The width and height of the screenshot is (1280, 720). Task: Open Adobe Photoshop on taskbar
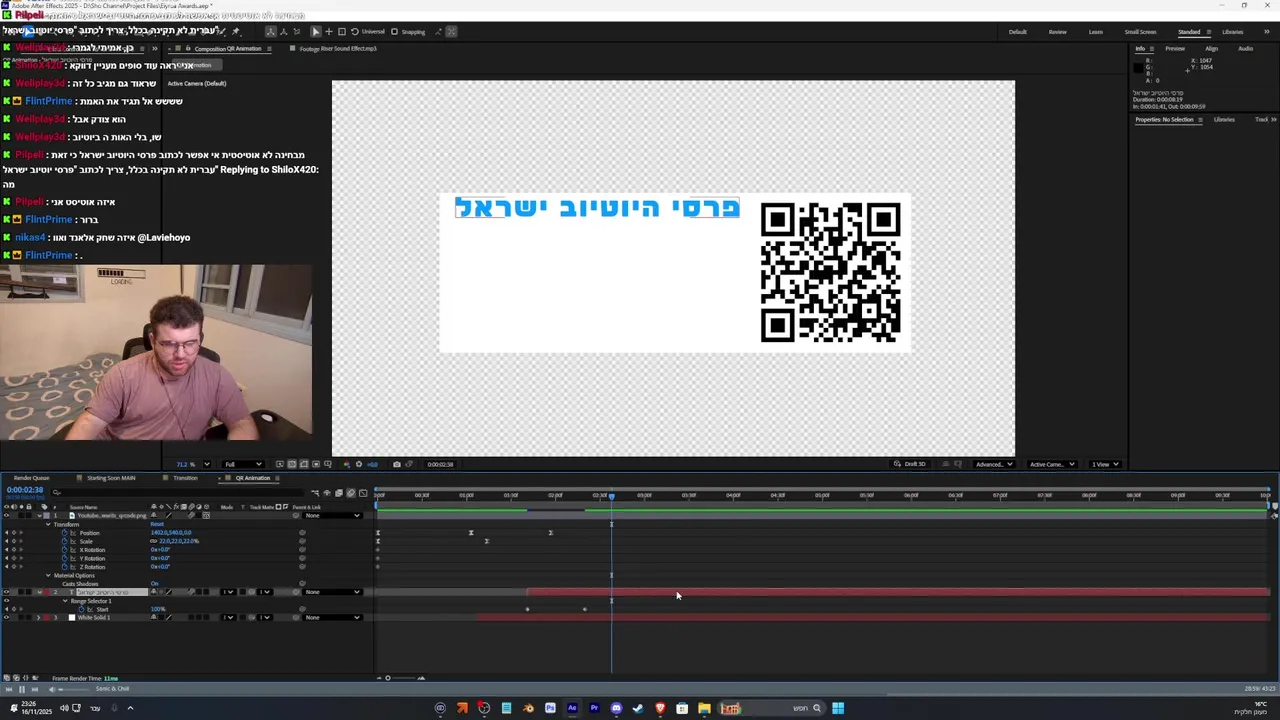(550, 708)
